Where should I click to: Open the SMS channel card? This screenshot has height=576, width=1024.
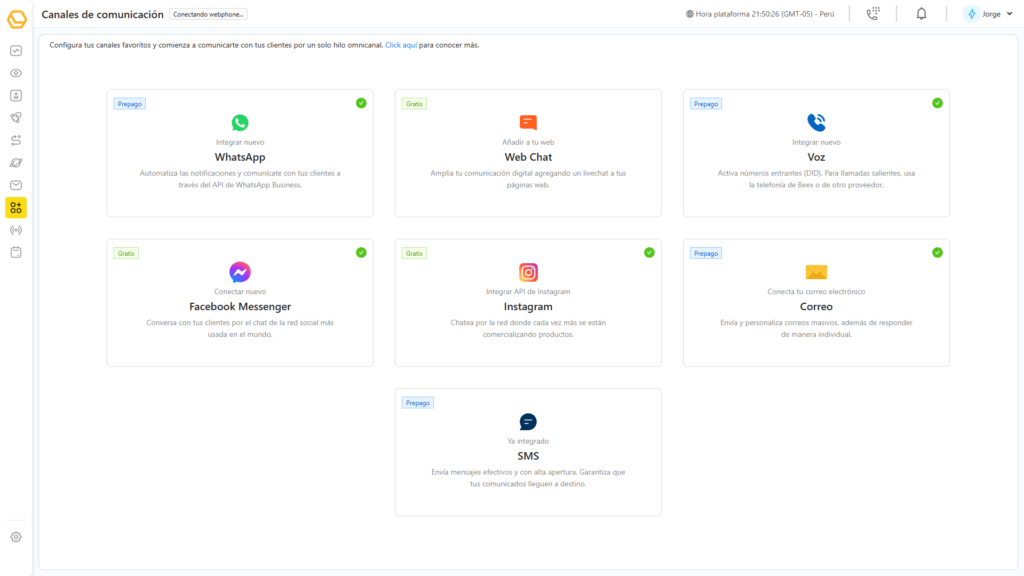528,452
